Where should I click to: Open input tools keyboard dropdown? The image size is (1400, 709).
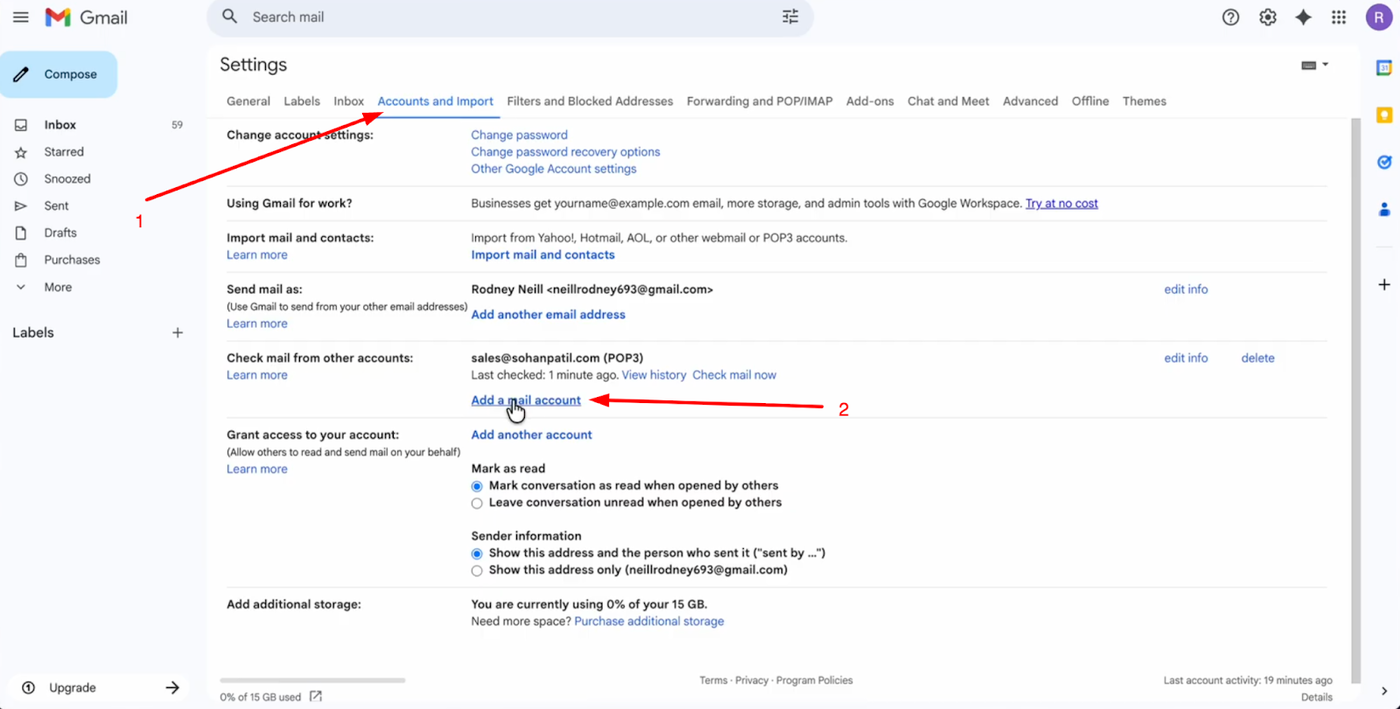coord(1314,65)
